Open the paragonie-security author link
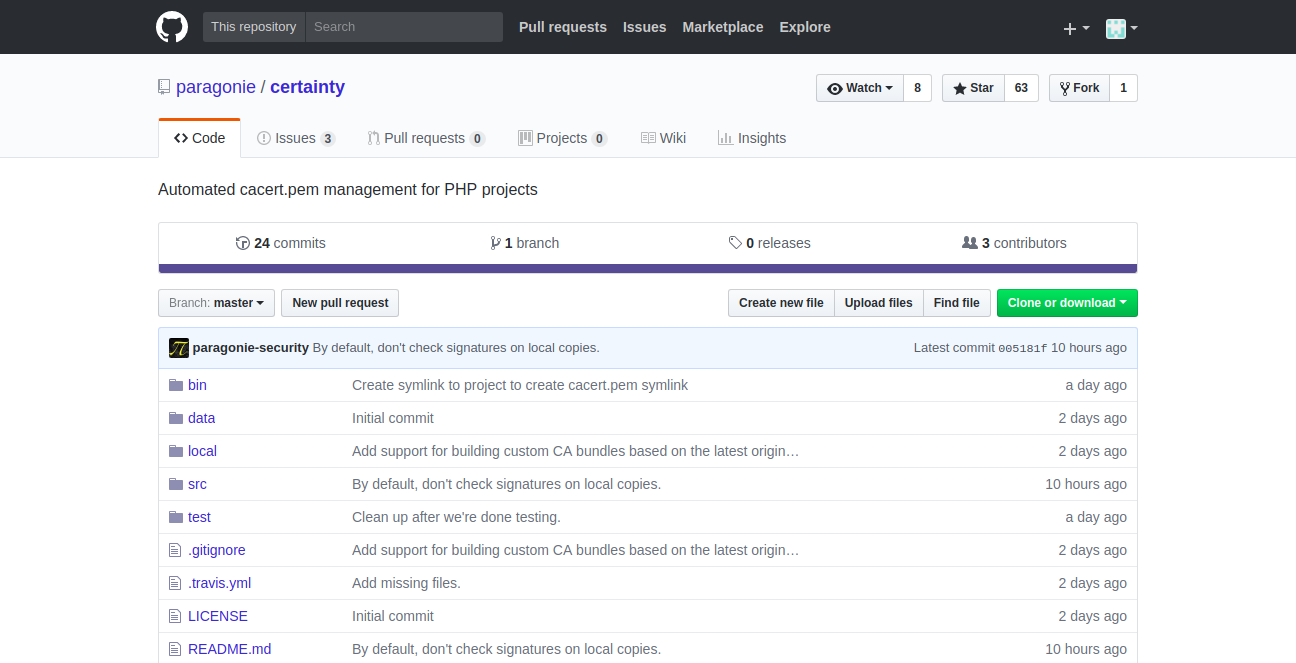The image size is (1296, 663). pos(251,348)
